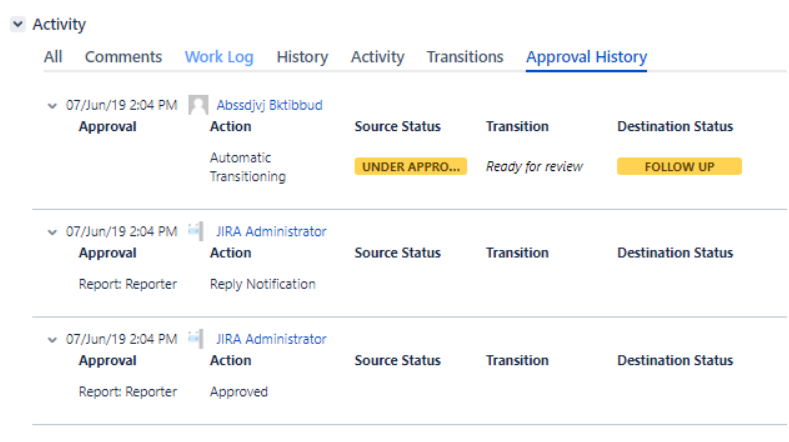Click JIRA Administrator avatar on Approved entry

195,339
